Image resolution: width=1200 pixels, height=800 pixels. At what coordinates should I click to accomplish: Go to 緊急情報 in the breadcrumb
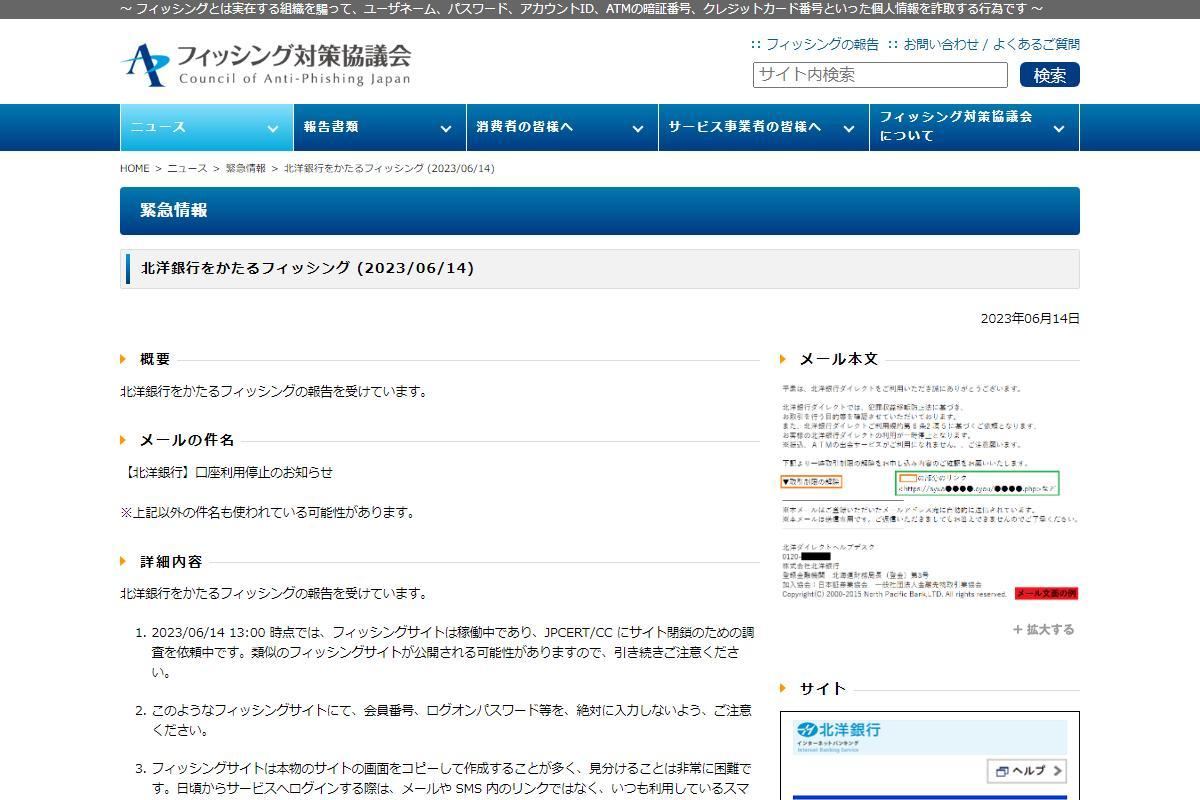245,168
